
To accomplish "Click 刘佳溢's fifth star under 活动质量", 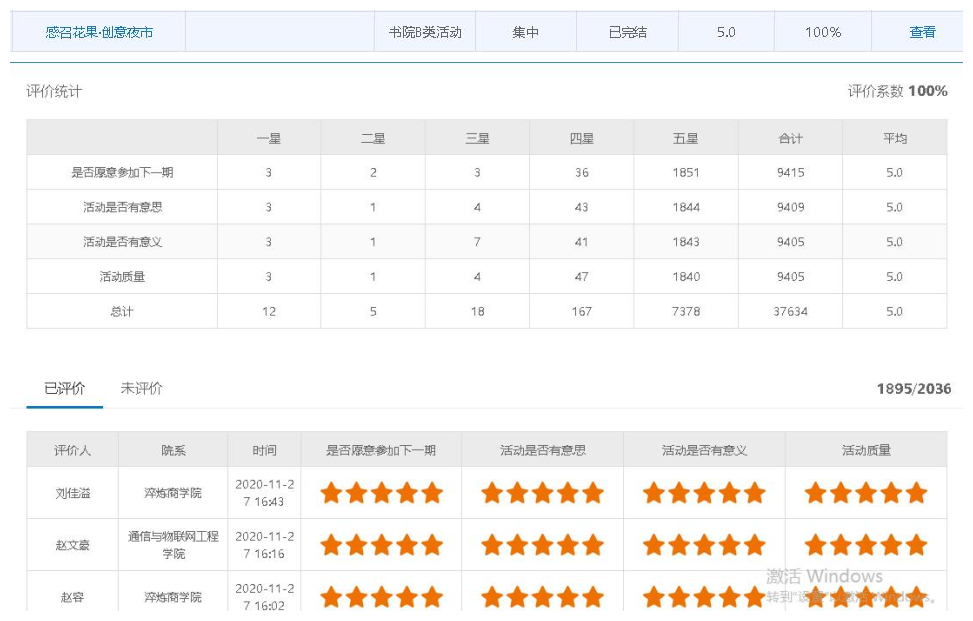I will pos(916,492).
